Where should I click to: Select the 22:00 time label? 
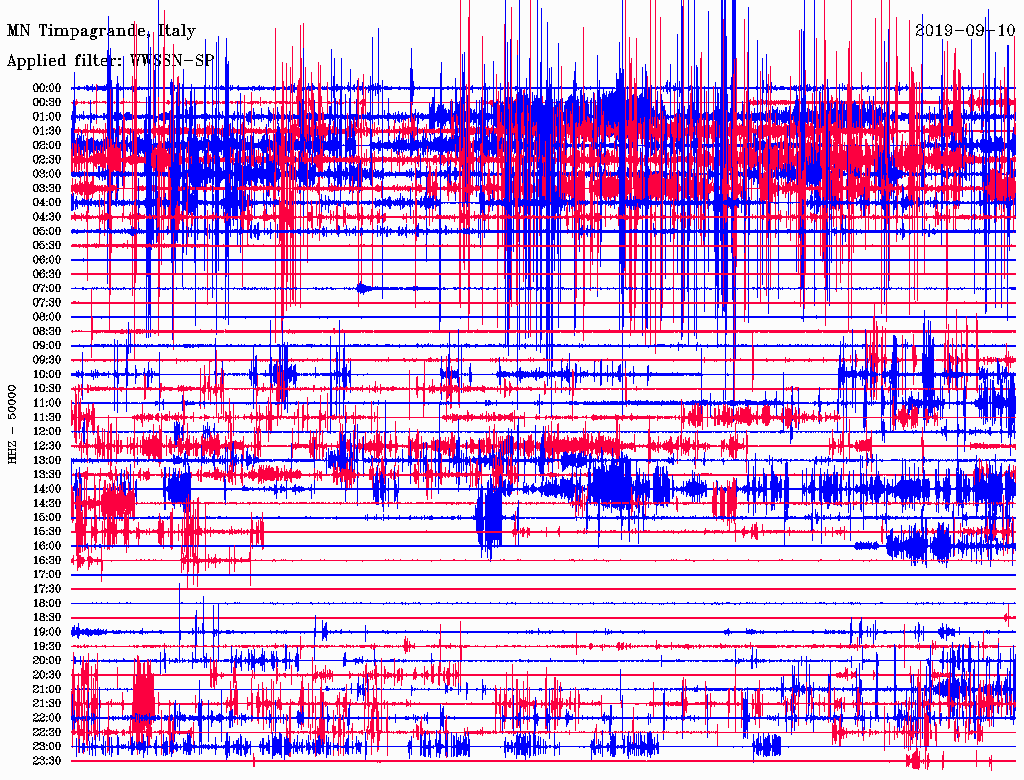(47, 718)
